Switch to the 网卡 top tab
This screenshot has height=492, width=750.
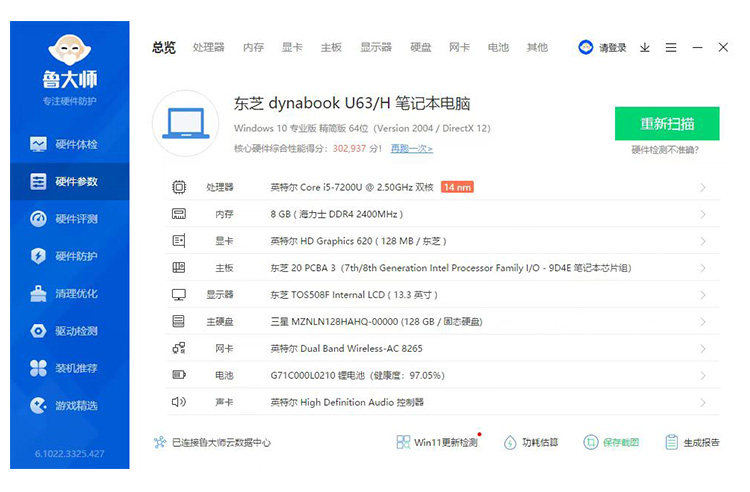tap(459, 47)
